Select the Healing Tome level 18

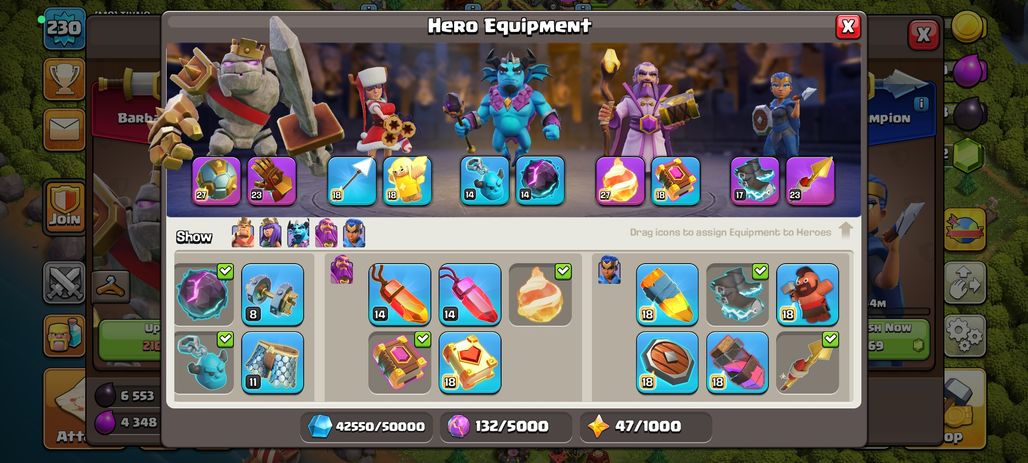469,362
